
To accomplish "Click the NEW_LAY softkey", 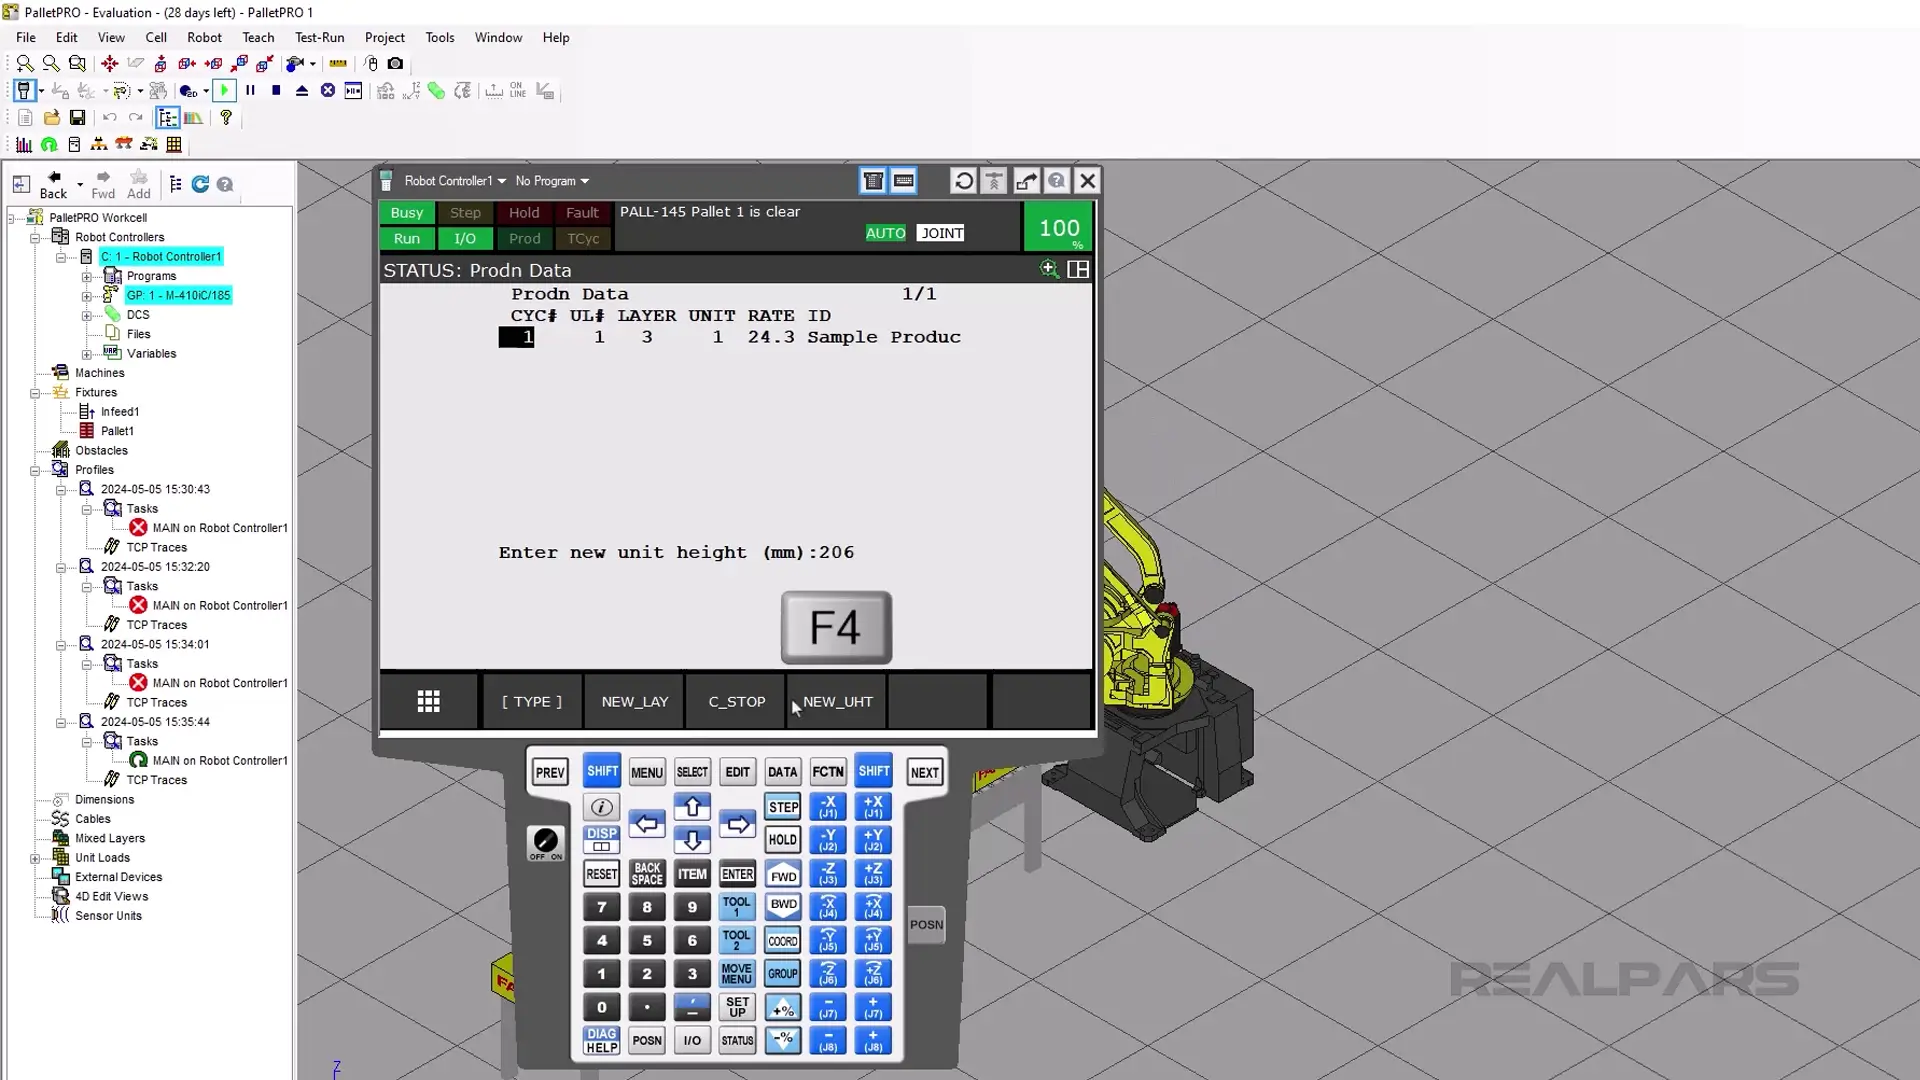I will click(635, 702).
